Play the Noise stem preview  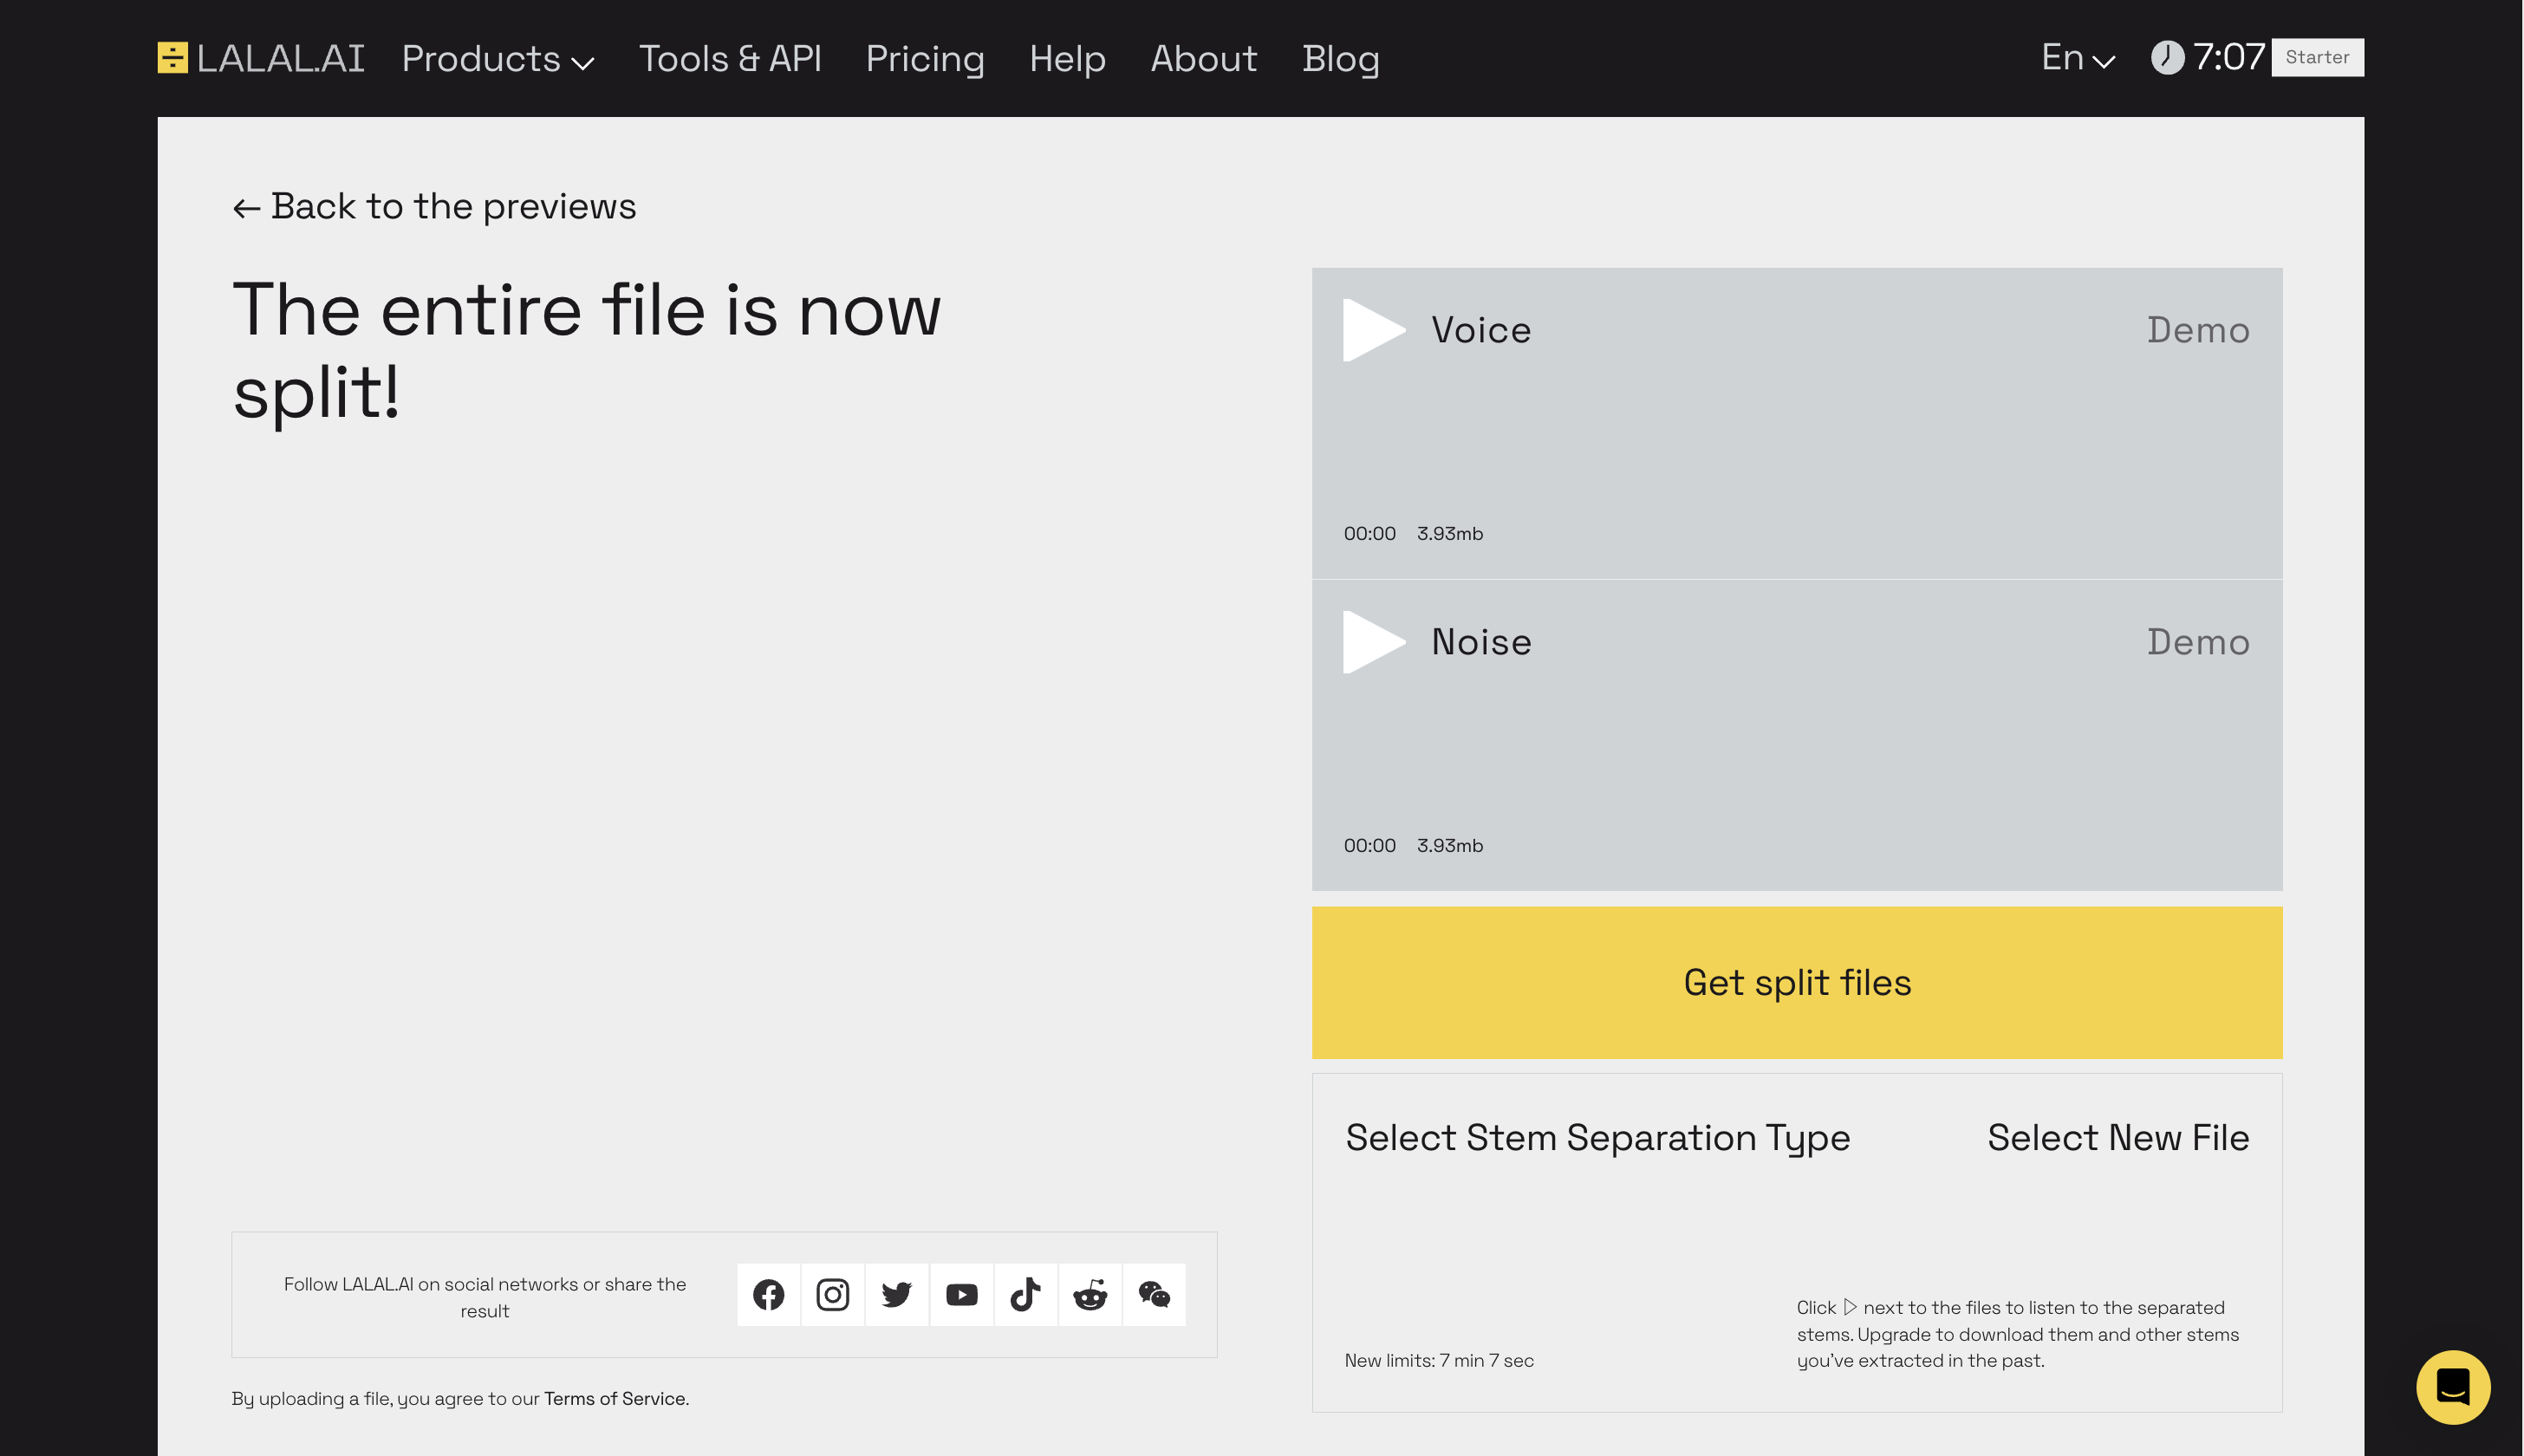(x=1371, y=640)
